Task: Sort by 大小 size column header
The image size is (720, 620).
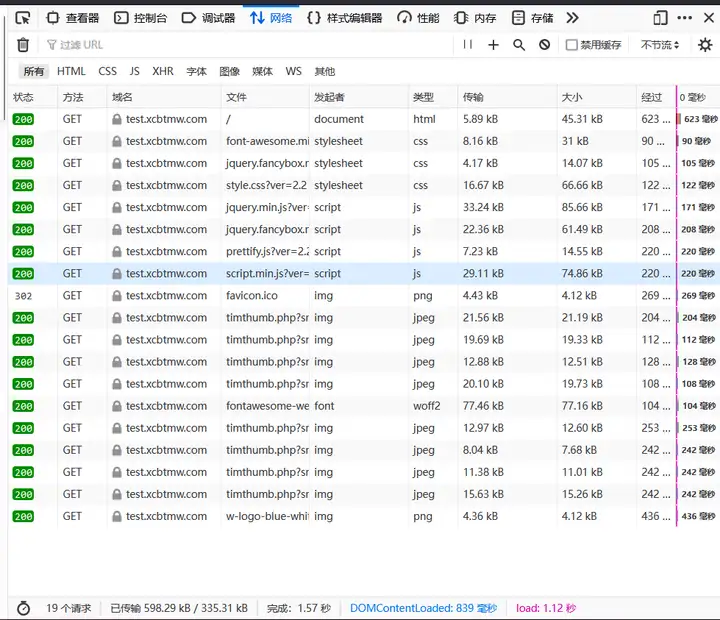Action: pos(596,97)
